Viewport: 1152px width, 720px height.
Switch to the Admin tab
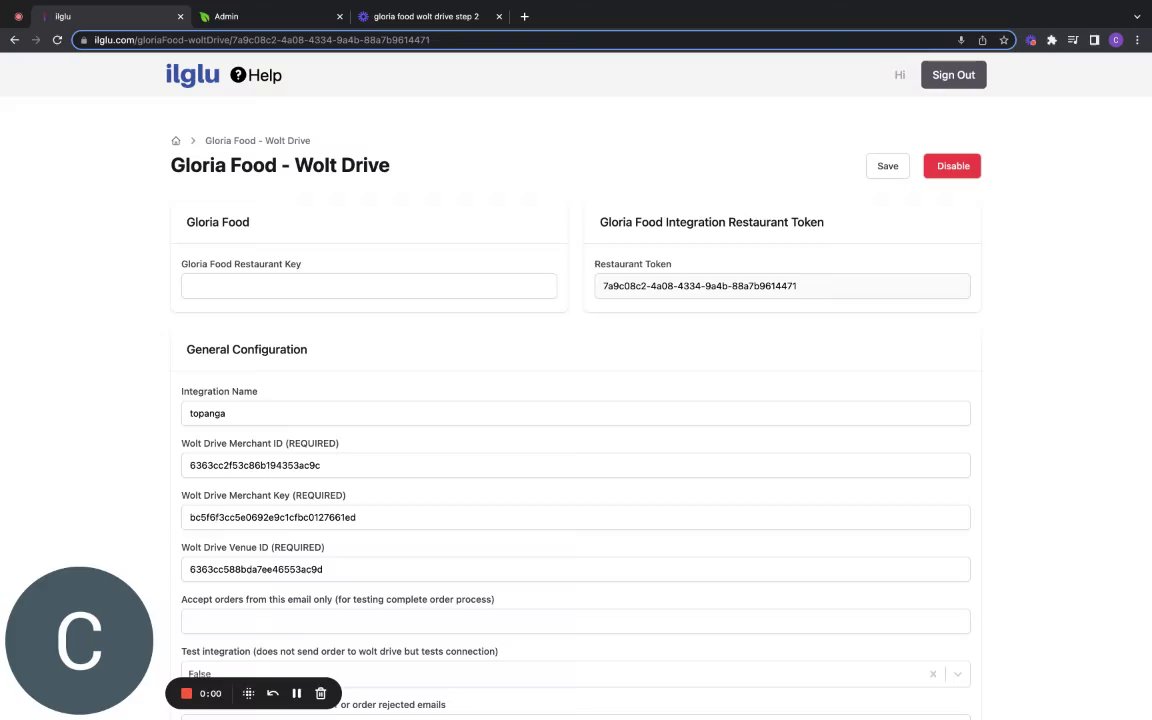tap(270, 16)
